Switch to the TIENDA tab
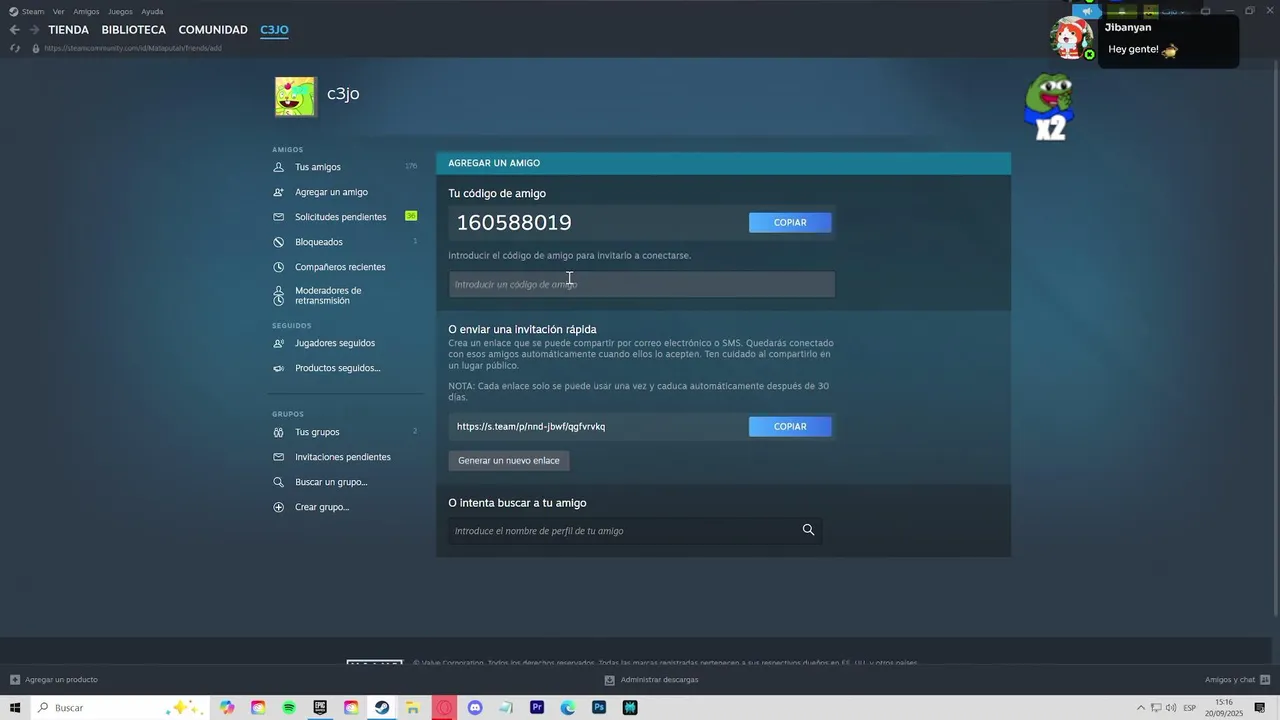 click(x=68, y=30)
